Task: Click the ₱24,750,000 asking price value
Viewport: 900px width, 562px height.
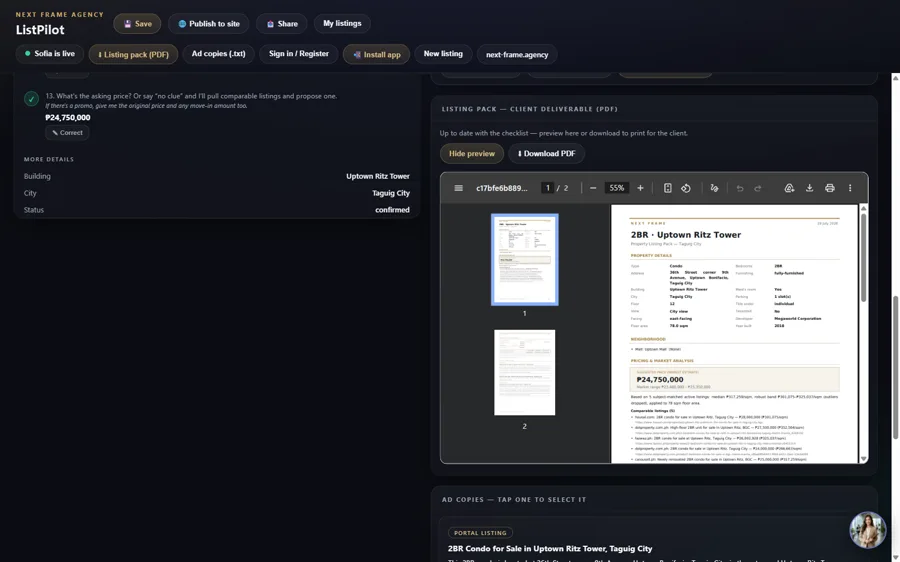Action: pyautogui.click(x=68, y=118)
